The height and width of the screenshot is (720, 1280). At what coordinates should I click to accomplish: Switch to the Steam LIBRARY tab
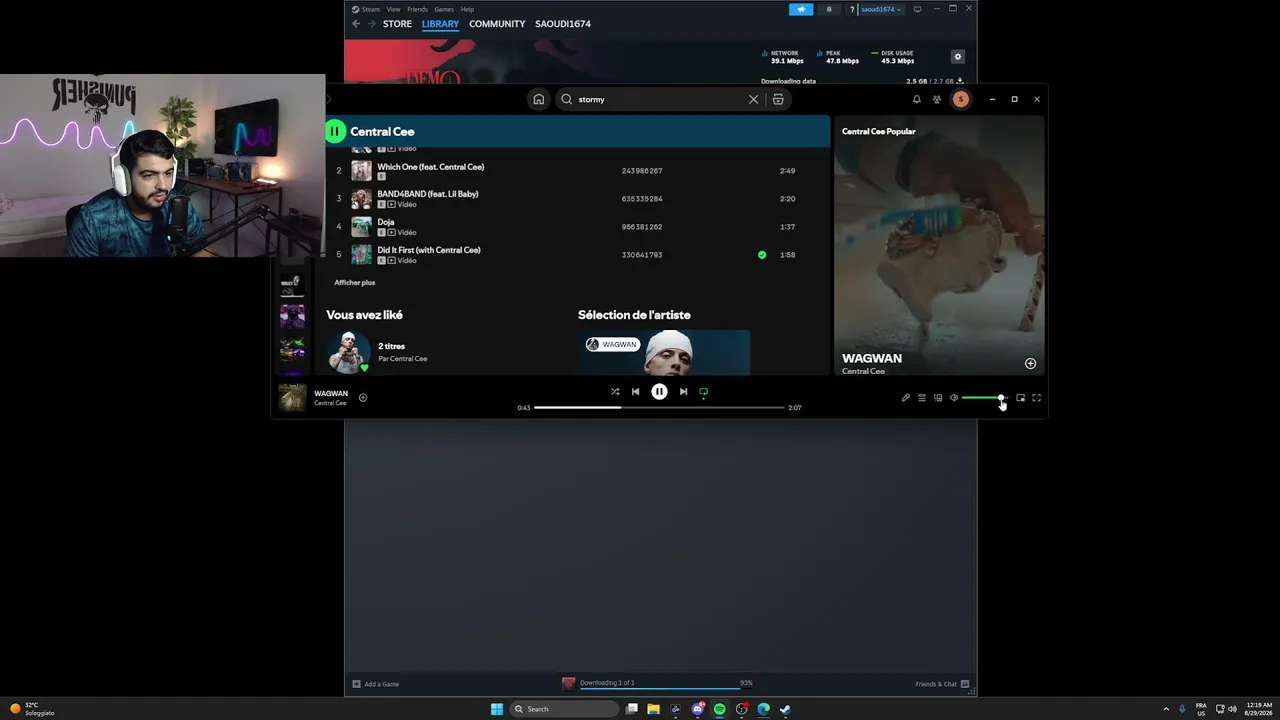pyautogui.click(x=440, y=24)
